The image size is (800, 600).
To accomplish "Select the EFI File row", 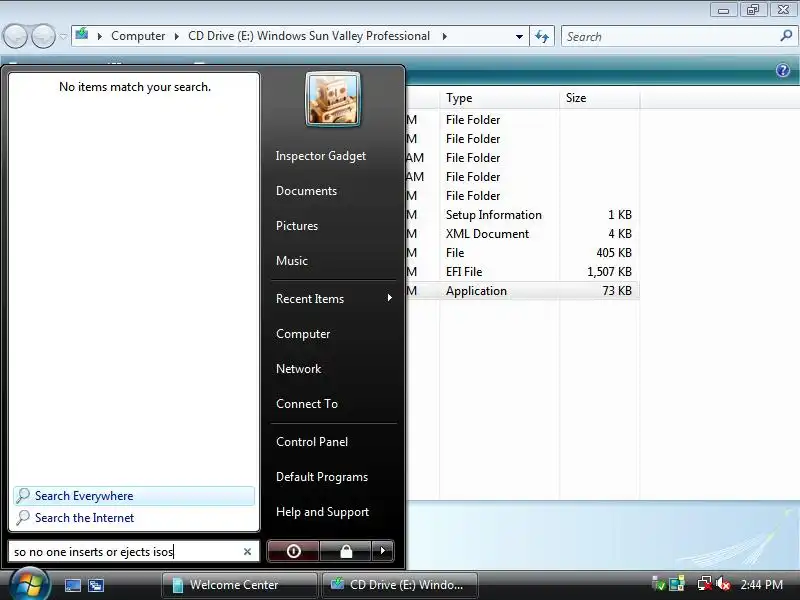I will [523, 272].
